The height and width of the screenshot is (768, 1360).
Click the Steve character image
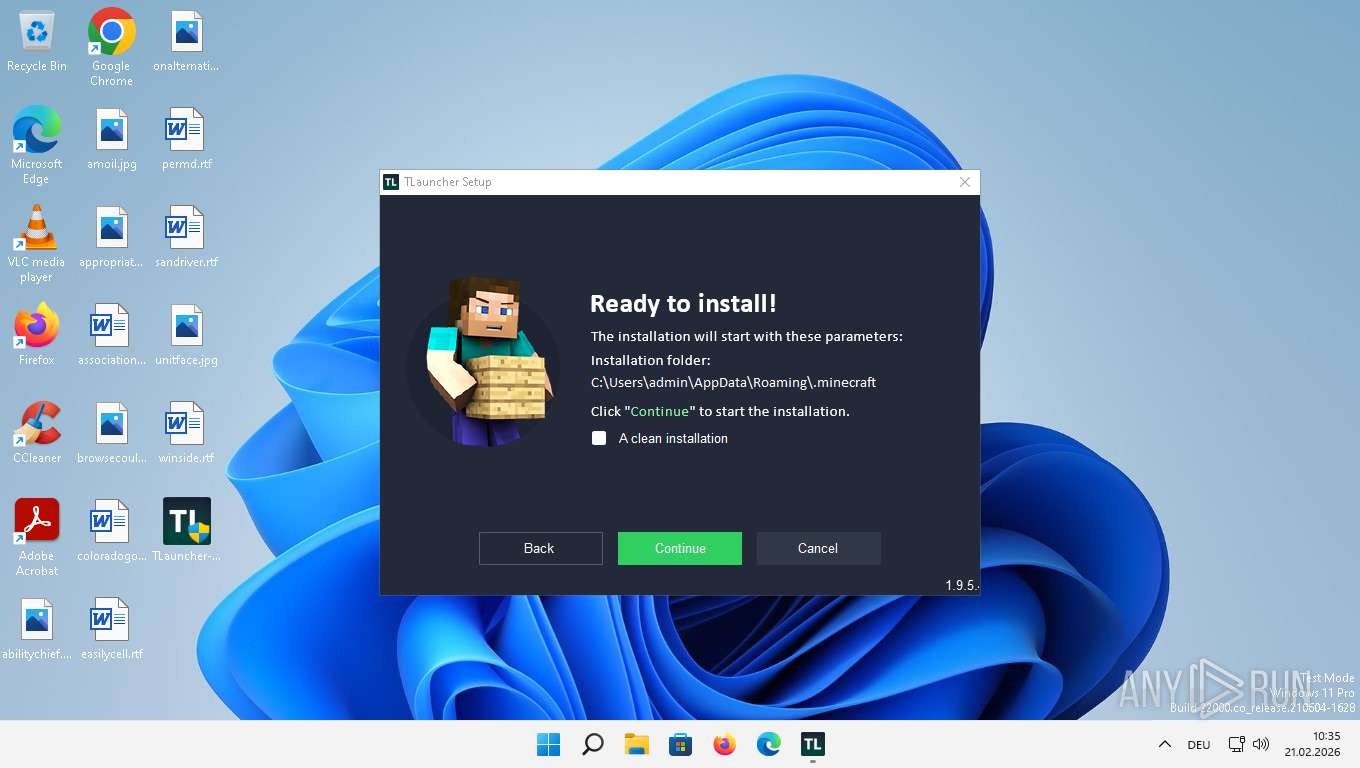point(485,361)
